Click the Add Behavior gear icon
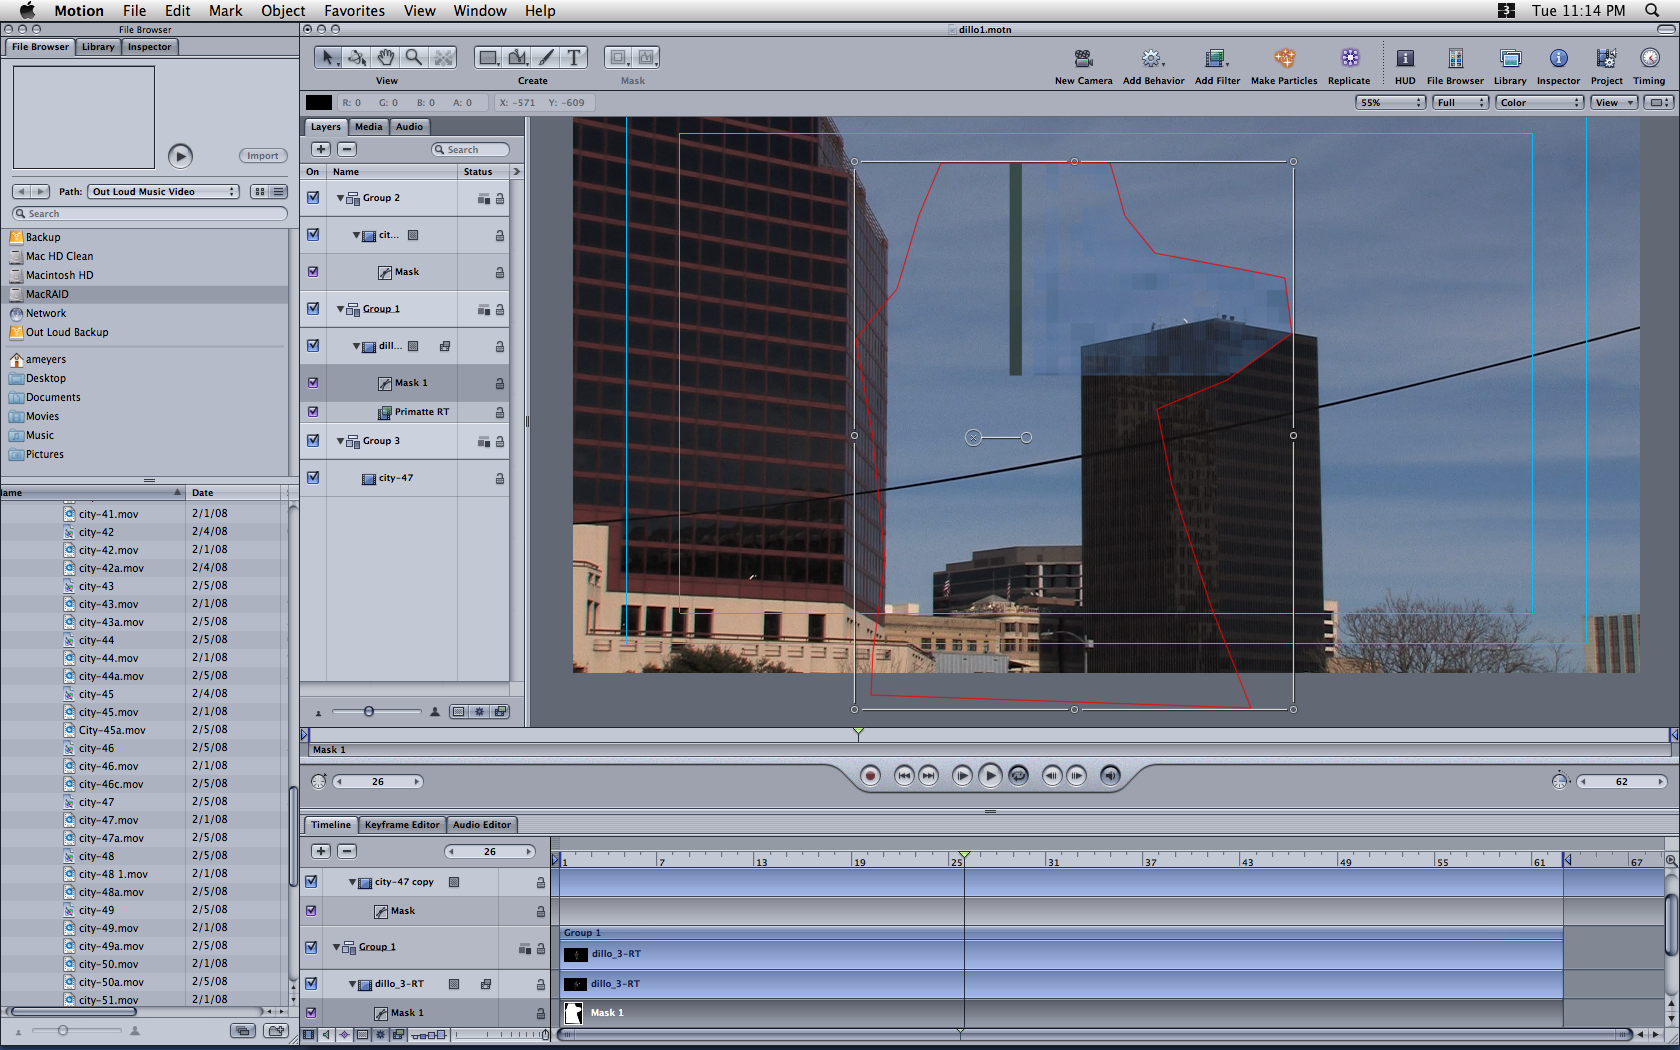This screenshot has height=1050, width=1680. pyautogui.click(x=1152, y=59)
